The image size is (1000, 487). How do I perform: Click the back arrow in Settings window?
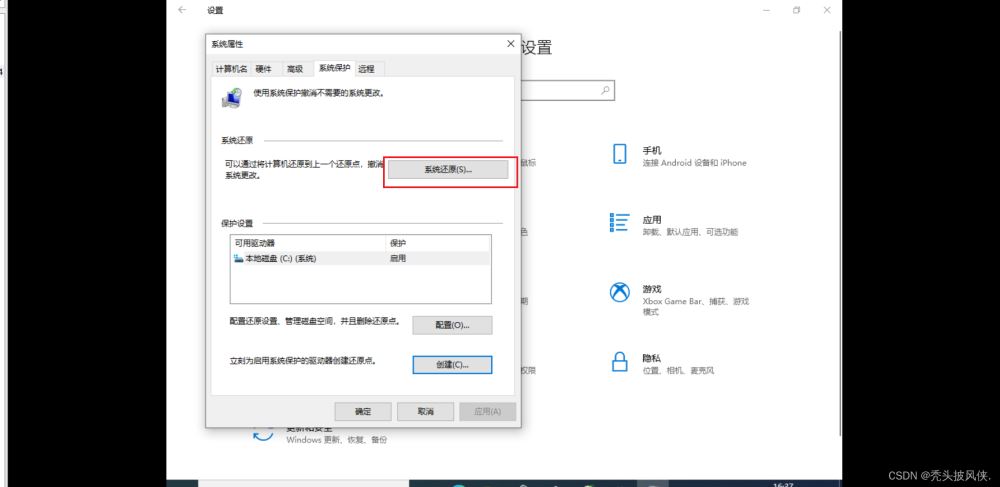pyautogui.click(x=181, y=10)
